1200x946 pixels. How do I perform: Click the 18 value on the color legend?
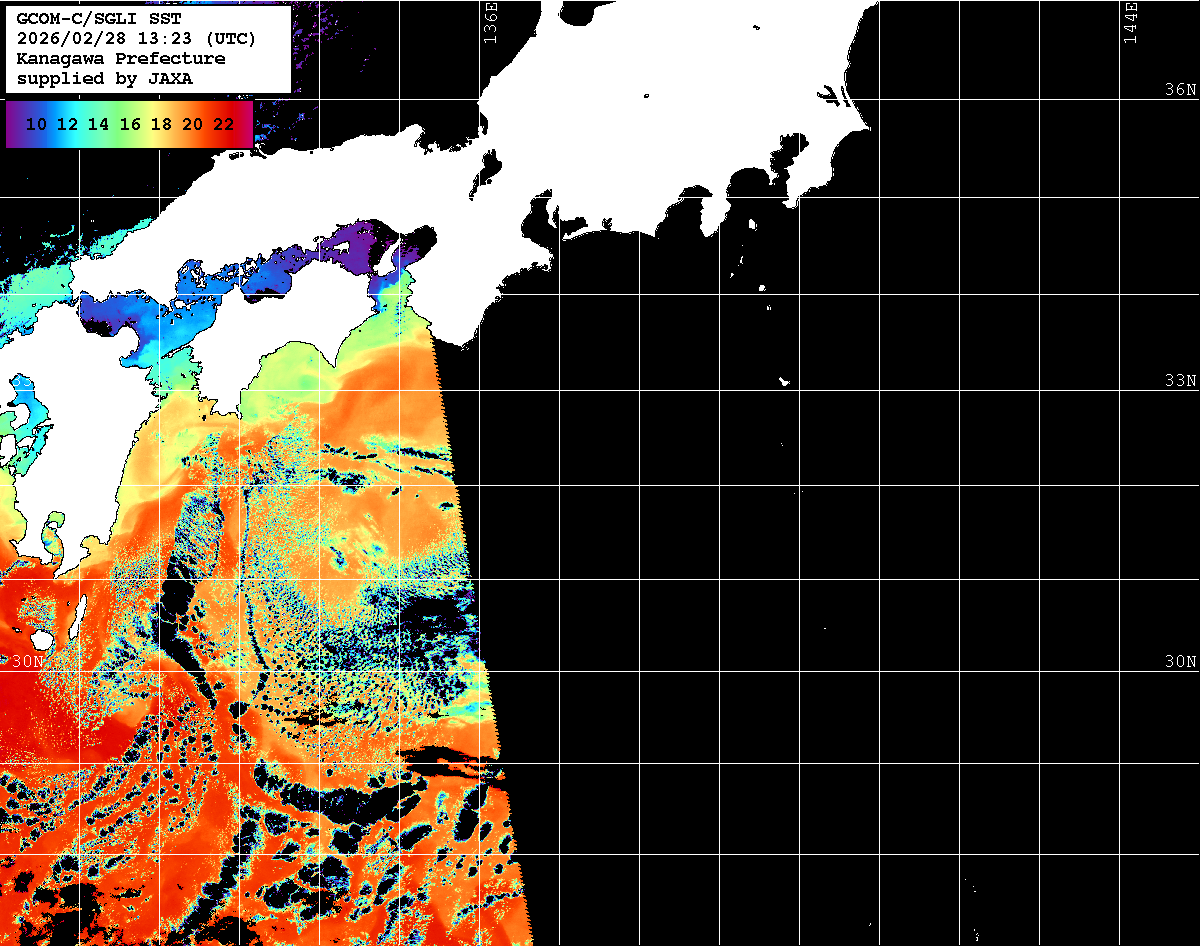[x=161, y=125]
